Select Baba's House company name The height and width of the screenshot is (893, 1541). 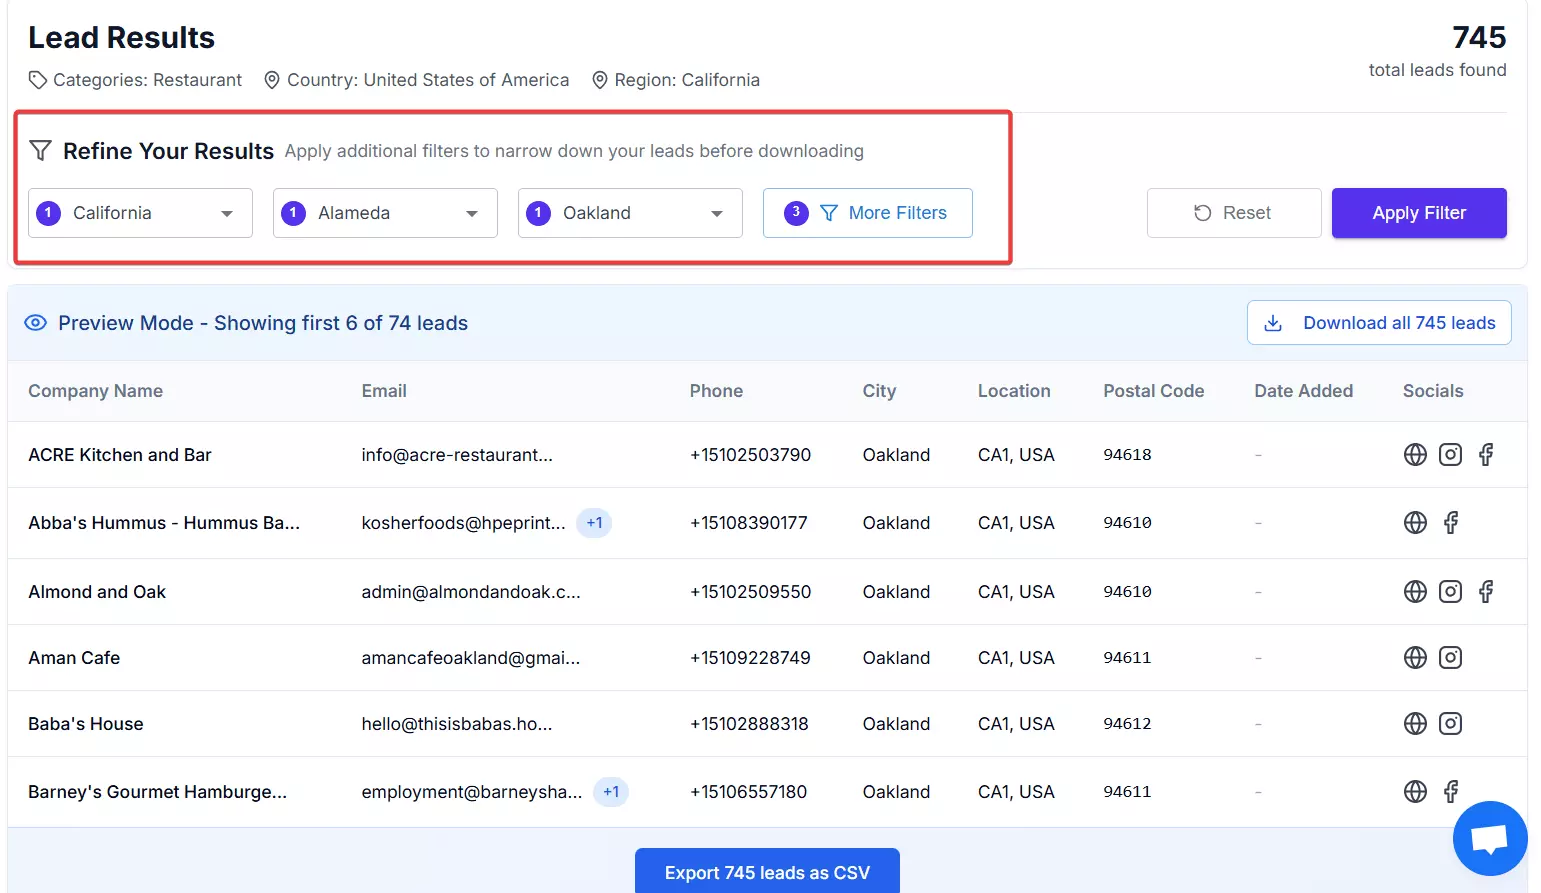click(86, 724)
